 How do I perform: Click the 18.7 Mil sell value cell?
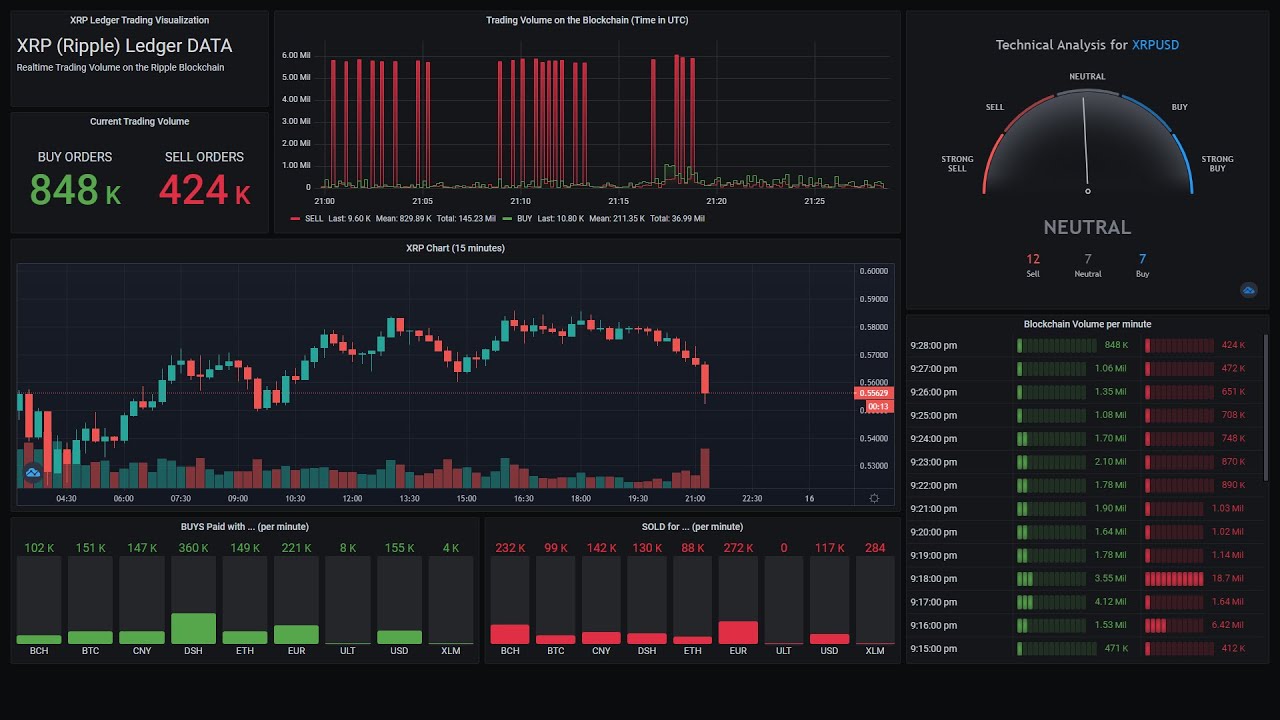click(x=1229, y=579)
